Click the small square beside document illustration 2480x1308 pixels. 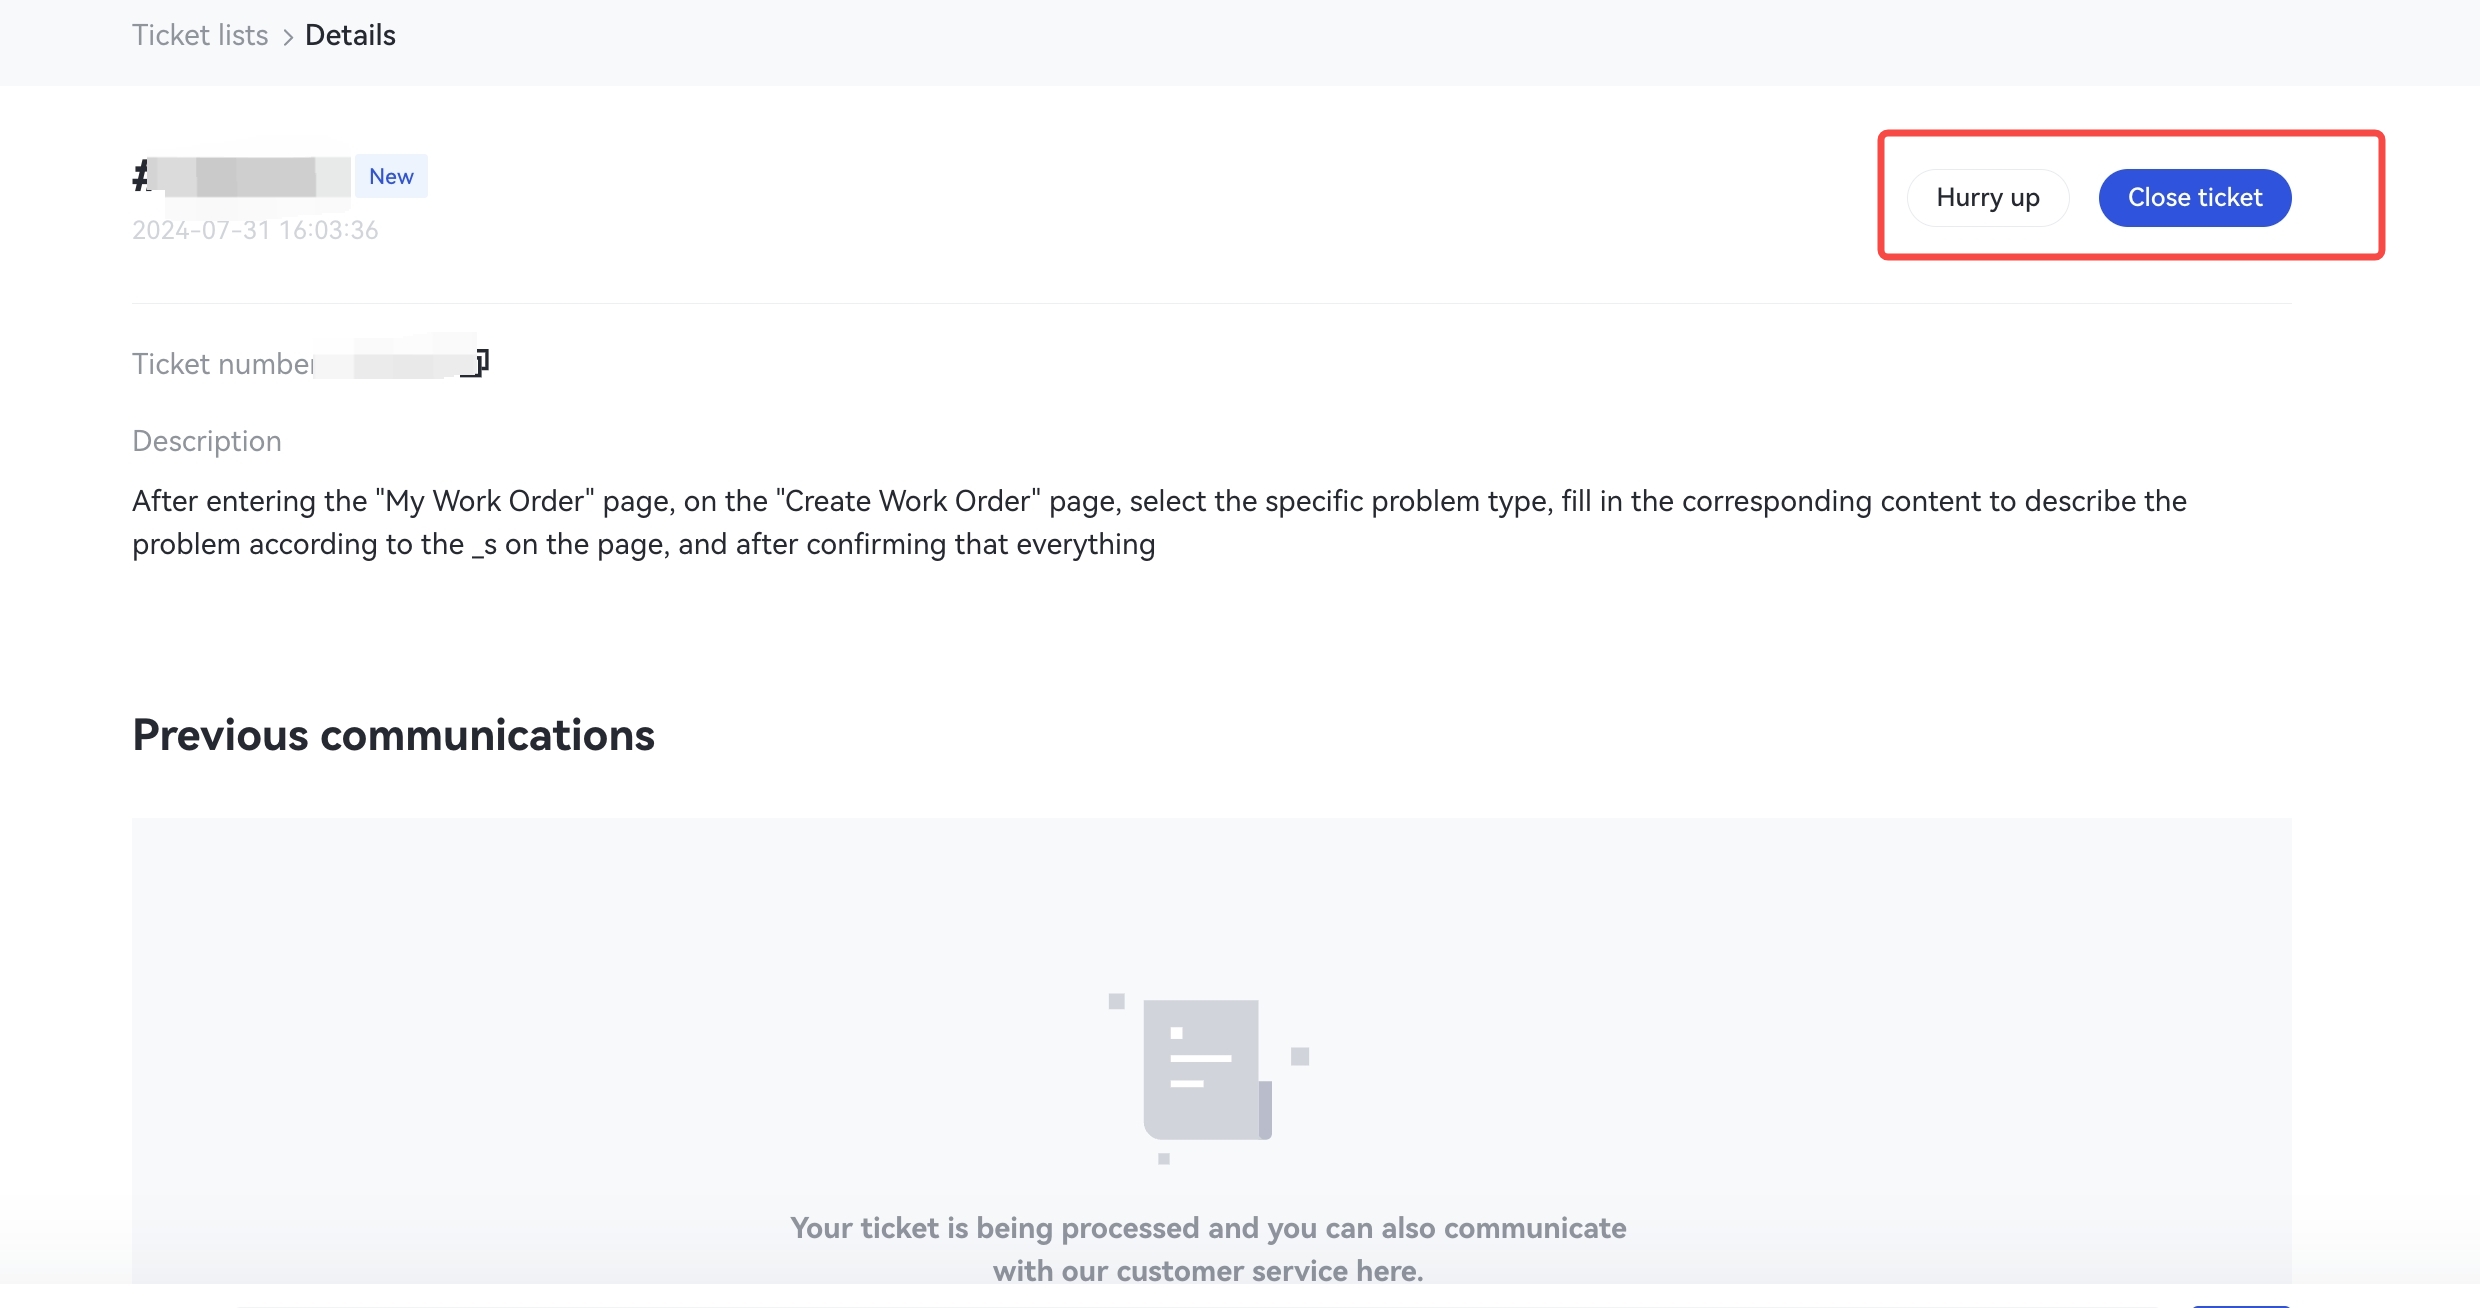[1300, 1057]
